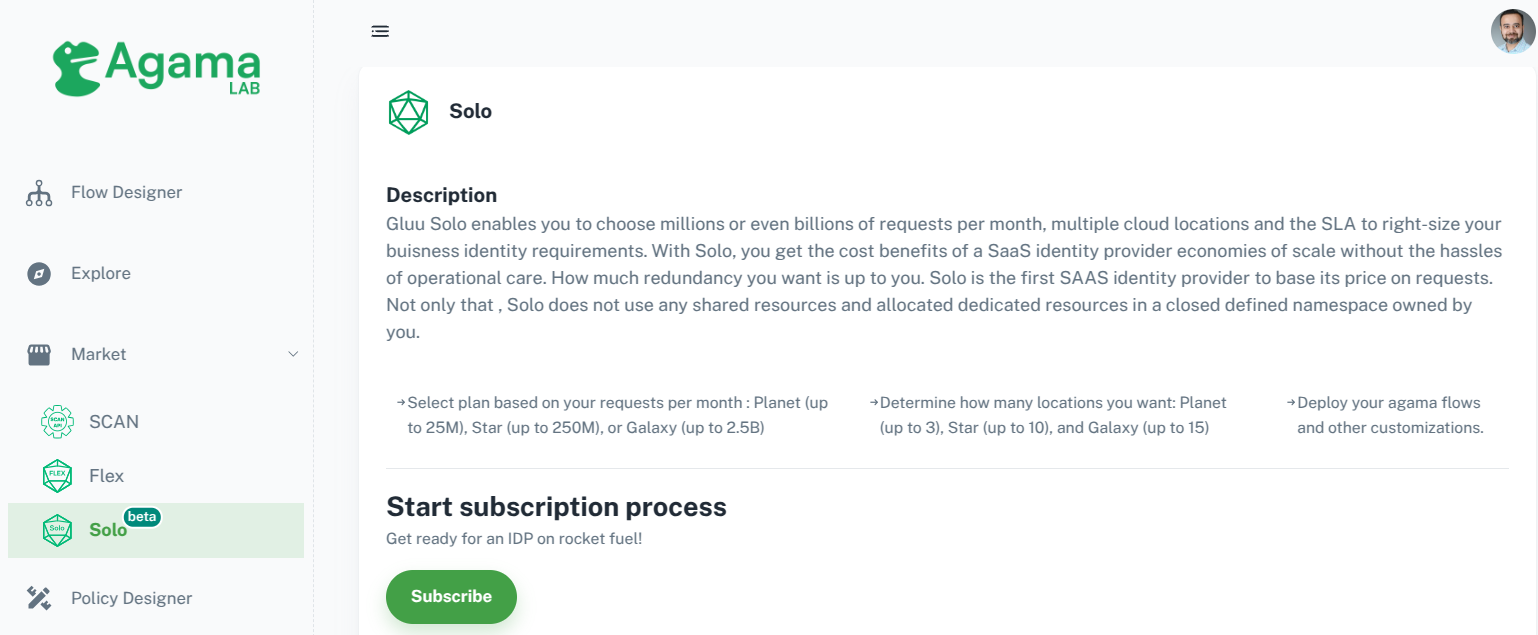
Task: Collapse the Market submenu chevron
Action: coord(293,355)
